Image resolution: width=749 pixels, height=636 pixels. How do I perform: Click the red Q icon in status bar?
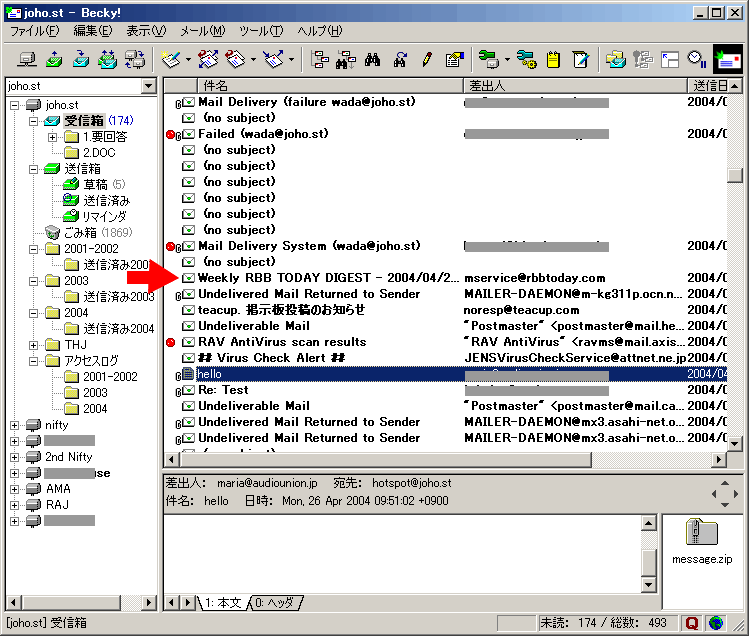tap(692, 623)
